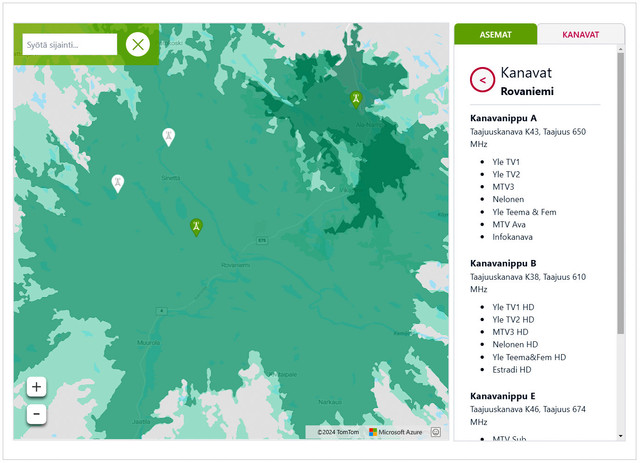
Task: Open the map feedback smiley icon
Action: 436,432
